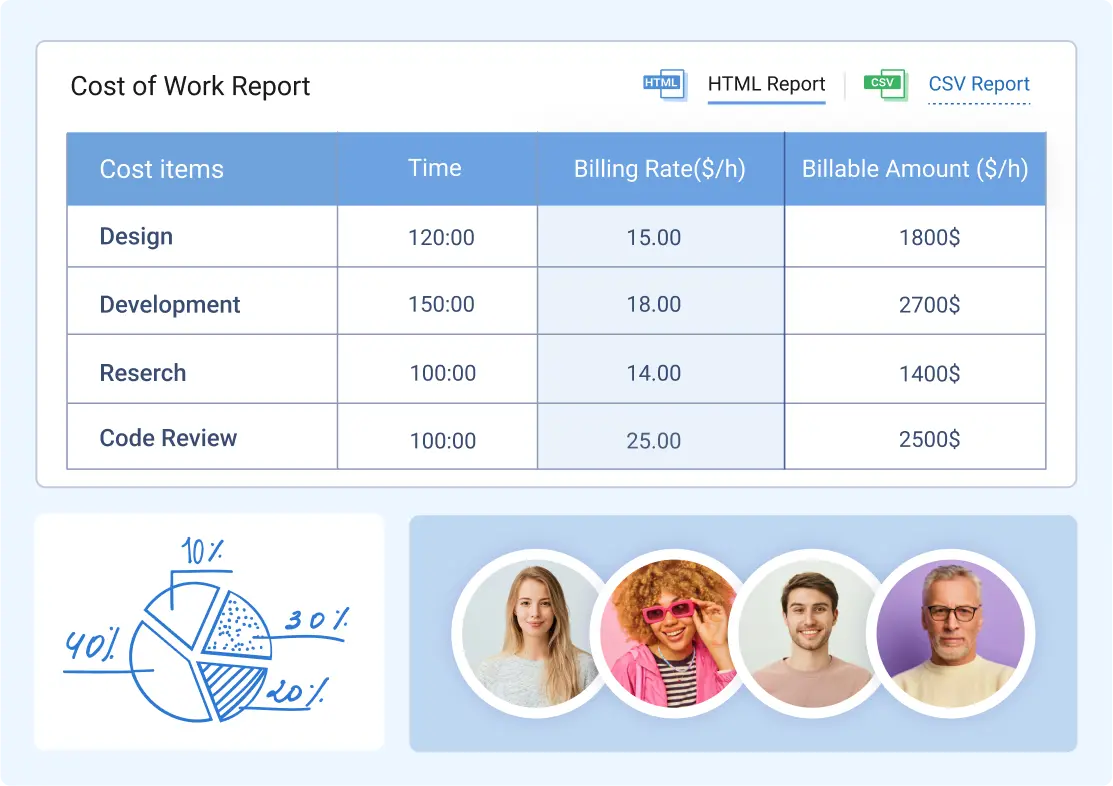Image resolution: width=1113 pixels, height=786 pixels.
Task: Click the 14.00 billing rate cell
Action: coord(661,369)
